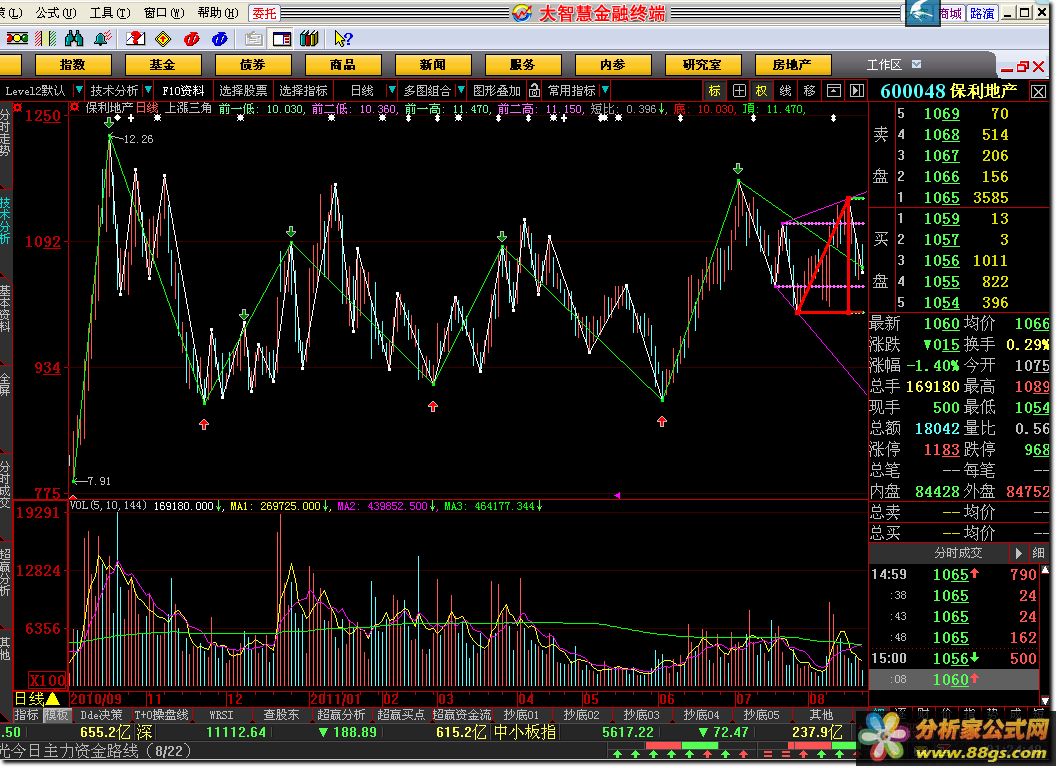Click the 债券 yellow button

[x=253, y=65]
